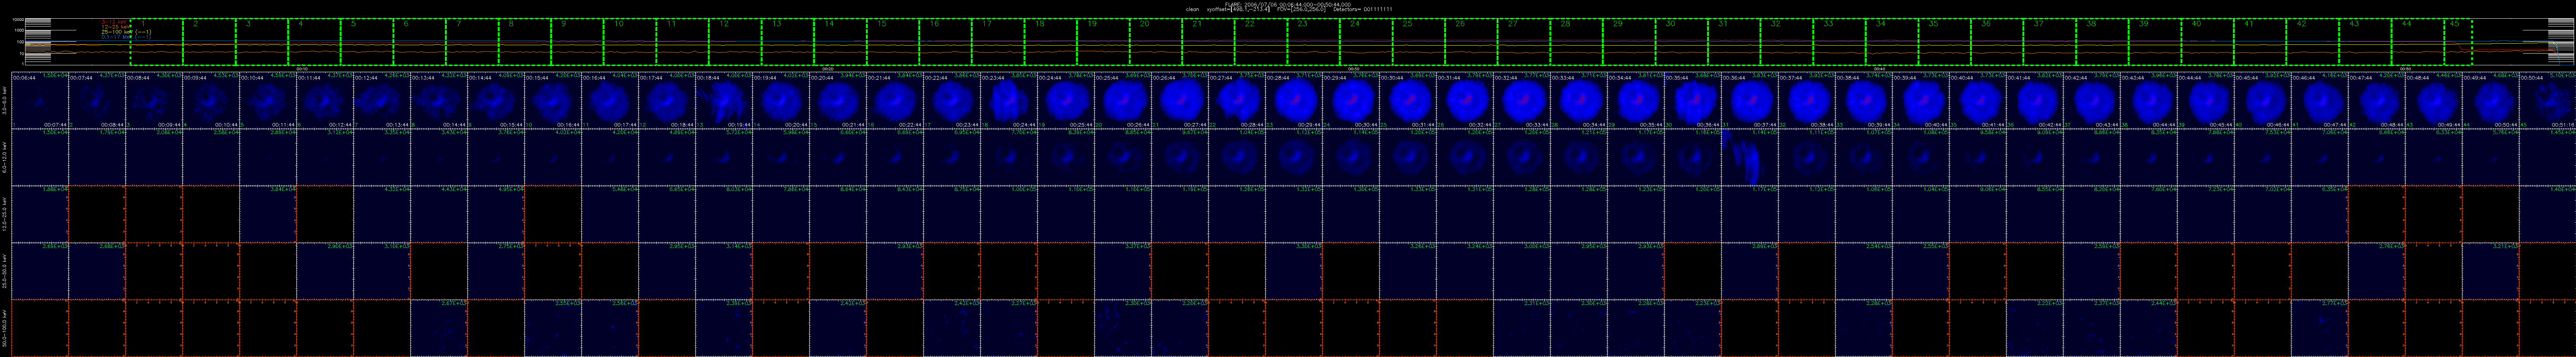This screenshot has height=357, width=2576.
Task: View the 3–6 keV image at 00:36:44
Action: [1750, 100]
